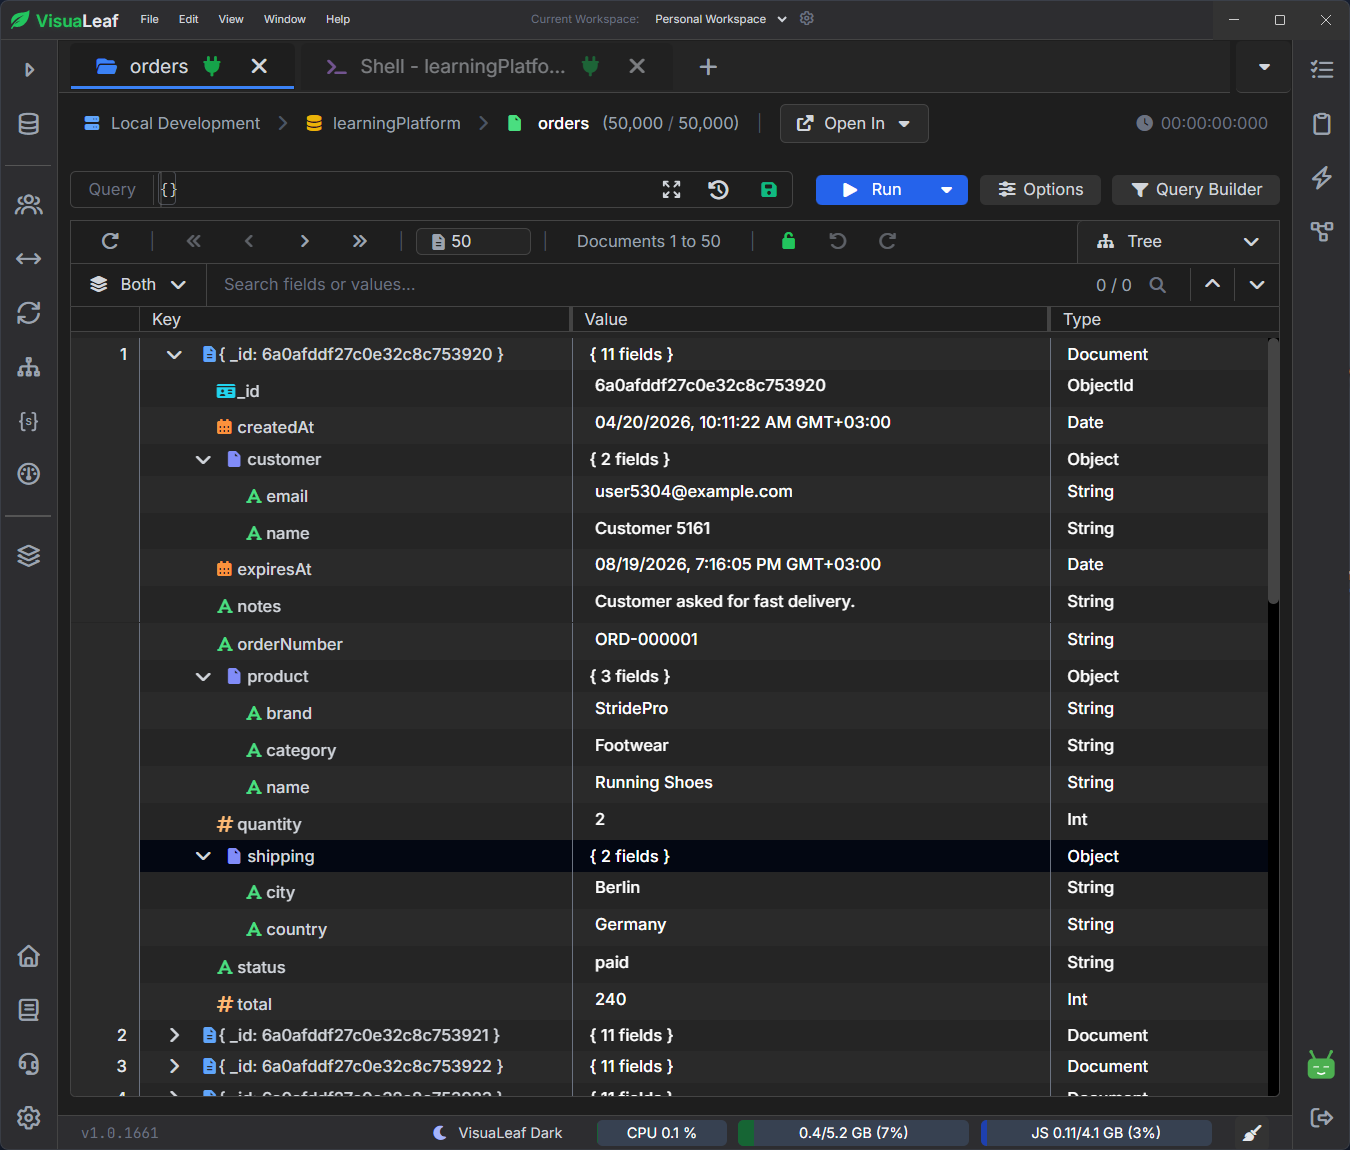The image size is (1350, 1150).
Task: Click the search magnifier icon
Action: (1158, 285)
